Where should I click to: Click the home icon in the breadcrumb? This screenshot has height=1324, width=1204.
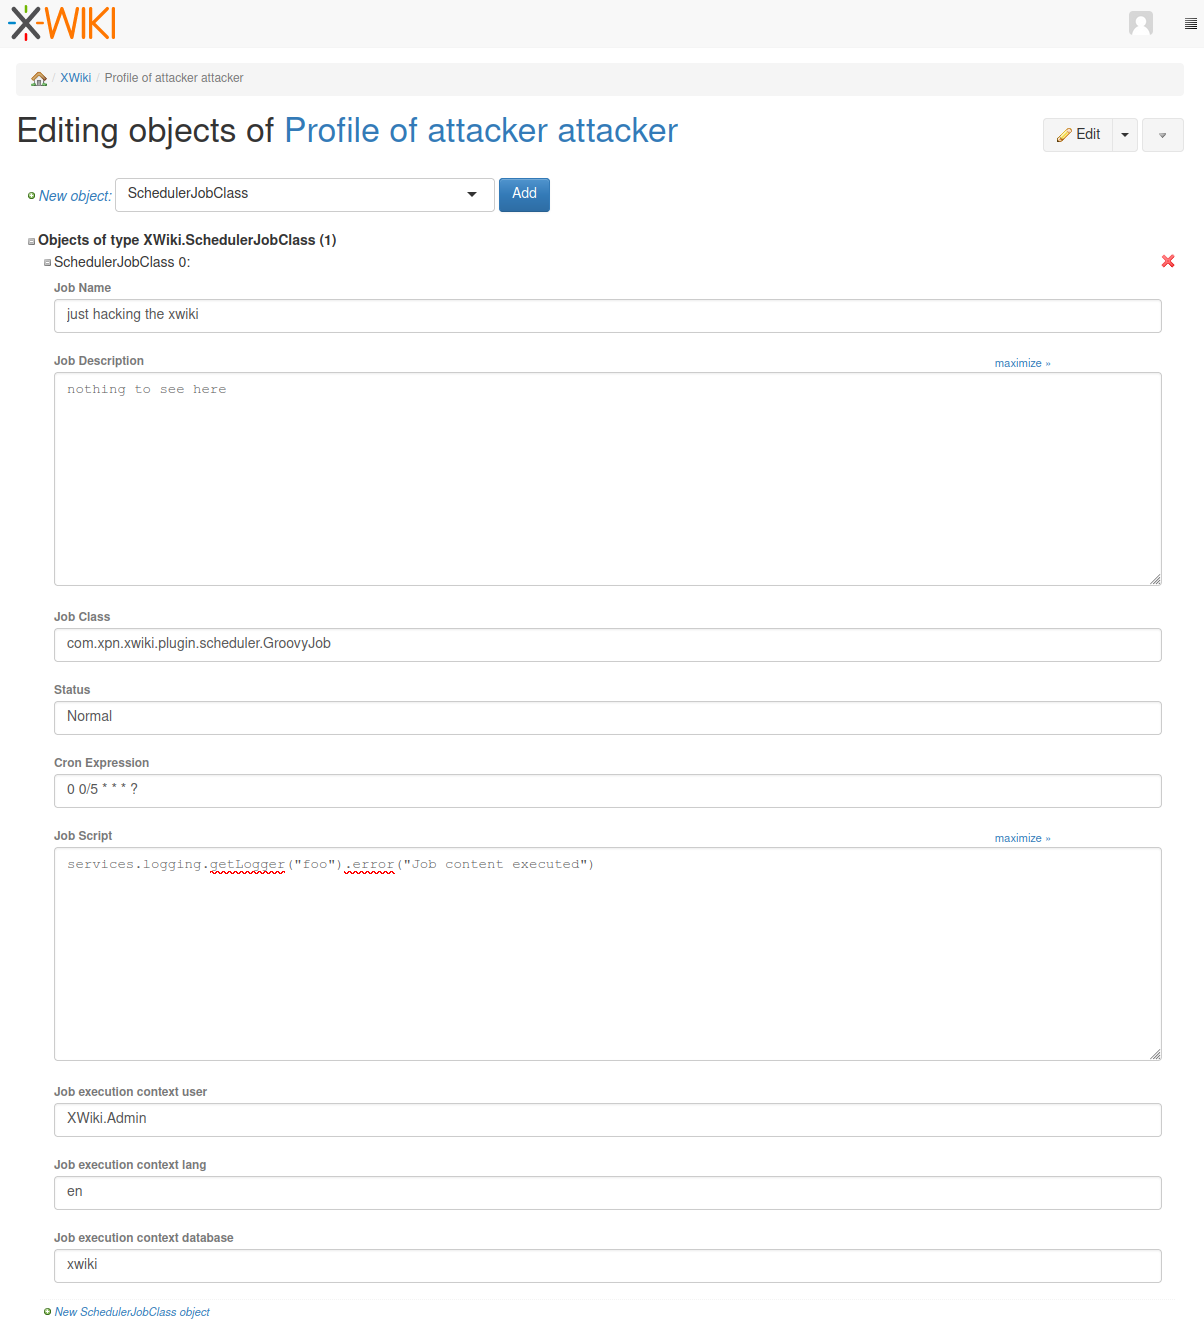click(38, 78)
